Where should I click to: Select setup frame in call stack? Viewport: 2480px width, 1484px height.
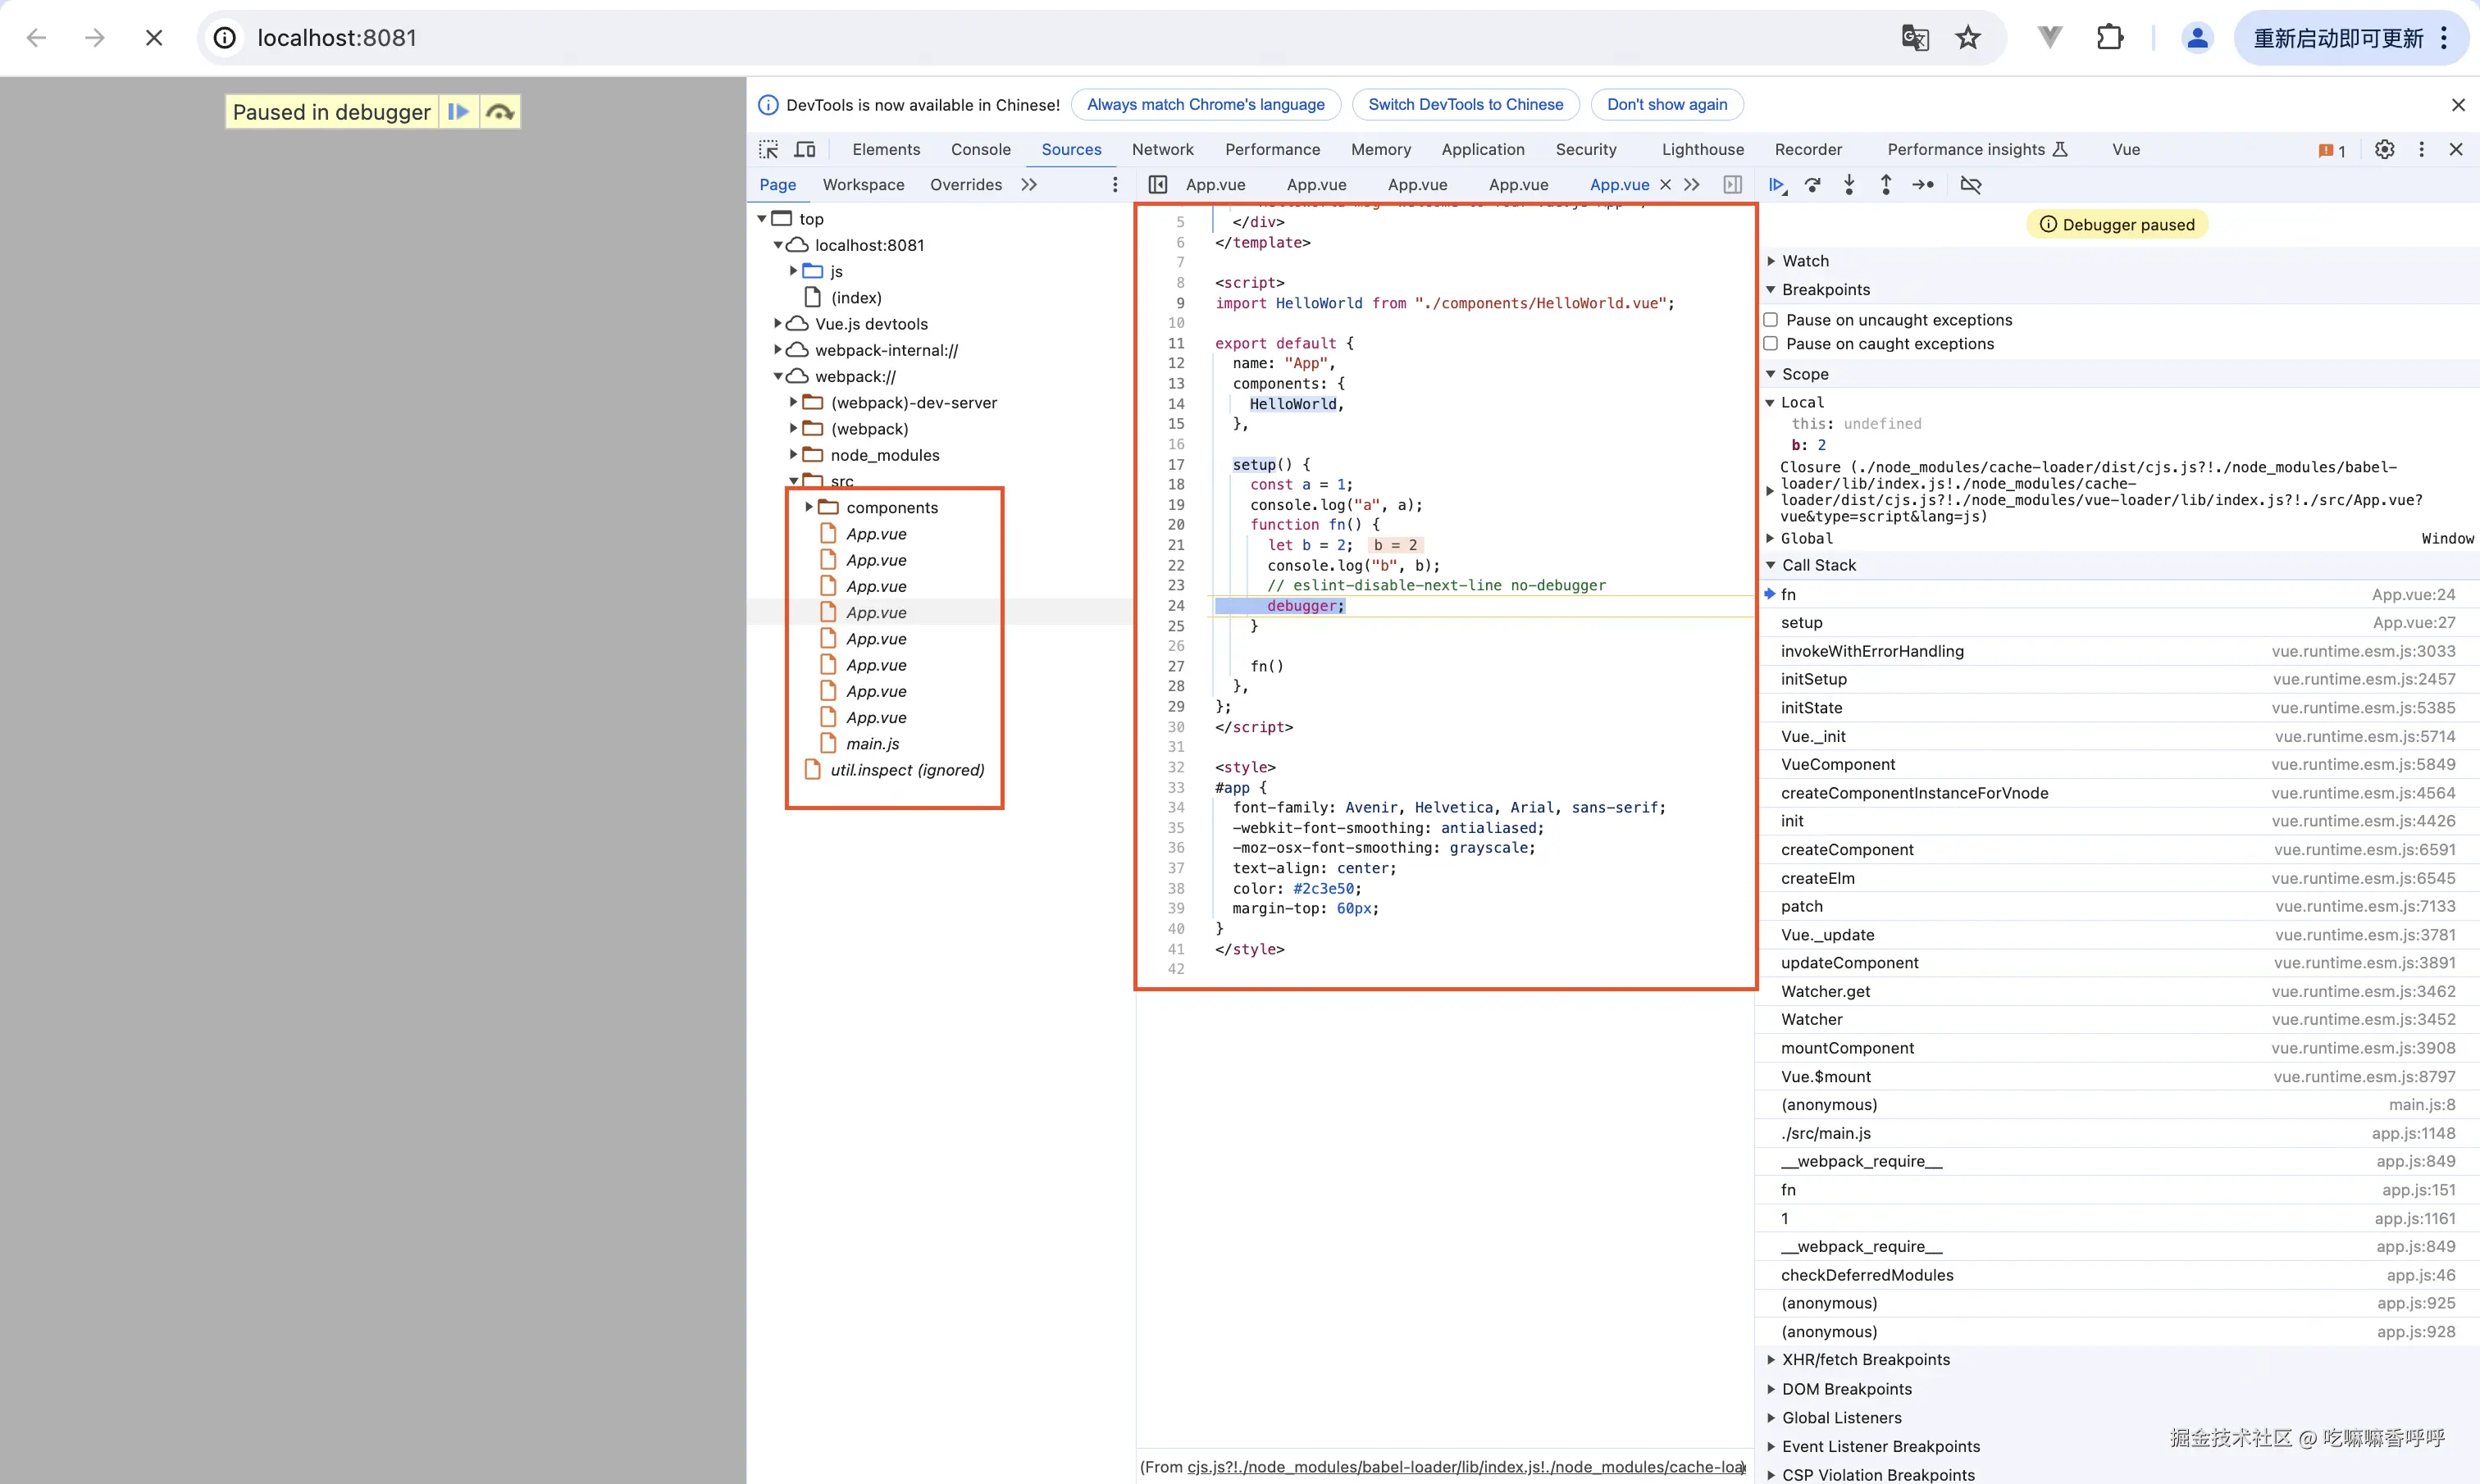[x=1801, y=622]
